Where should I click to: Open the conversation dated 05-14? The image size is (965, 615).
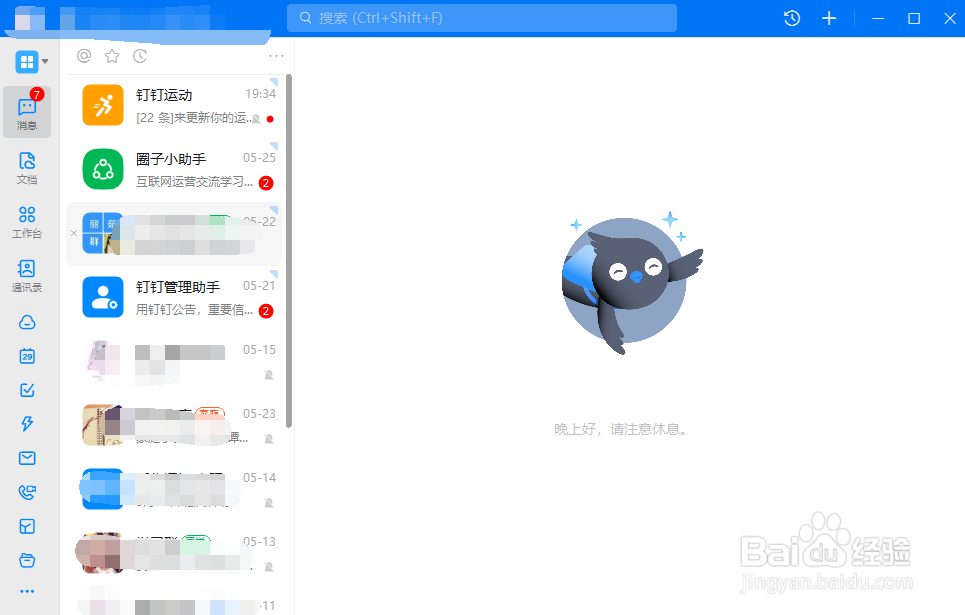(x=174, y=489)
